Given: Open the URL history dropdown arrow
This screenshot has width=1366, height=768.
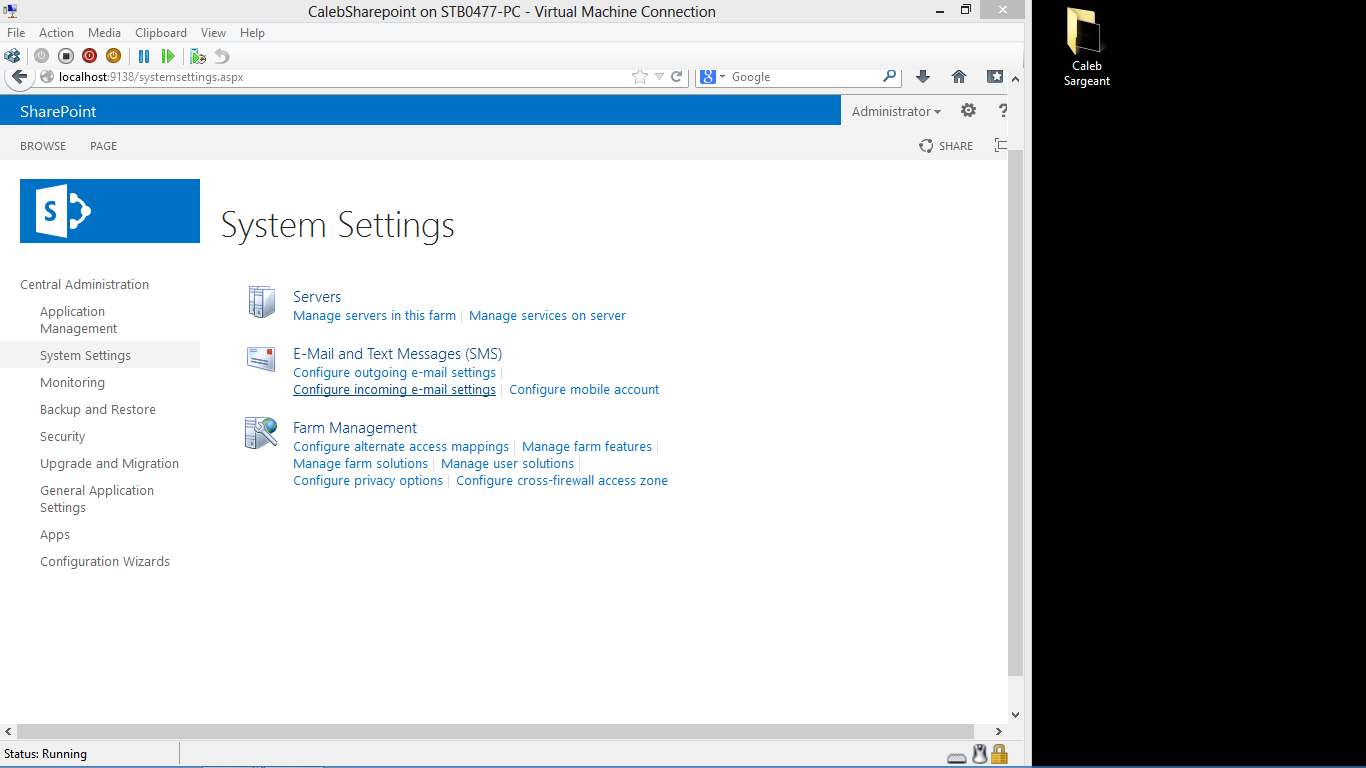Looking at the screenshot, I should coord(659,77).
